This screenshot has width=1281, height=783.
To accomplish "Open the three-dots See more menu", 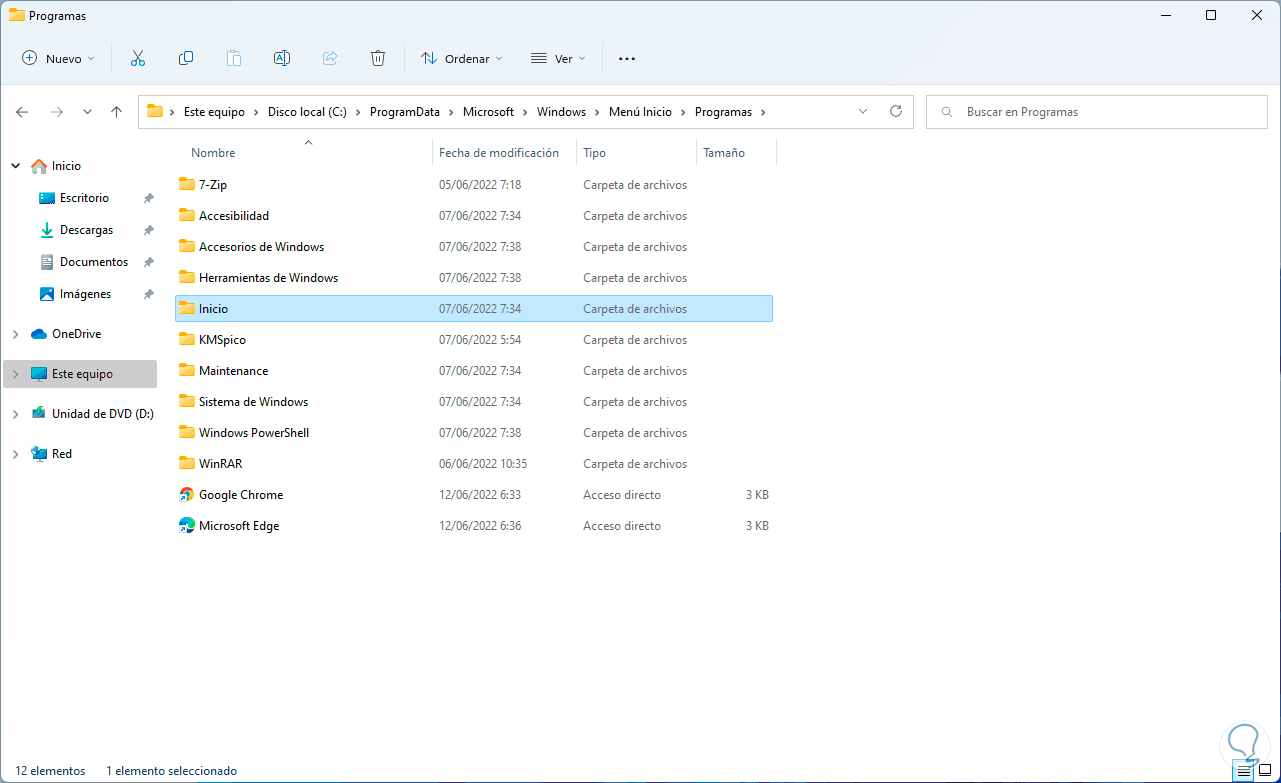I will coord(627,59).
